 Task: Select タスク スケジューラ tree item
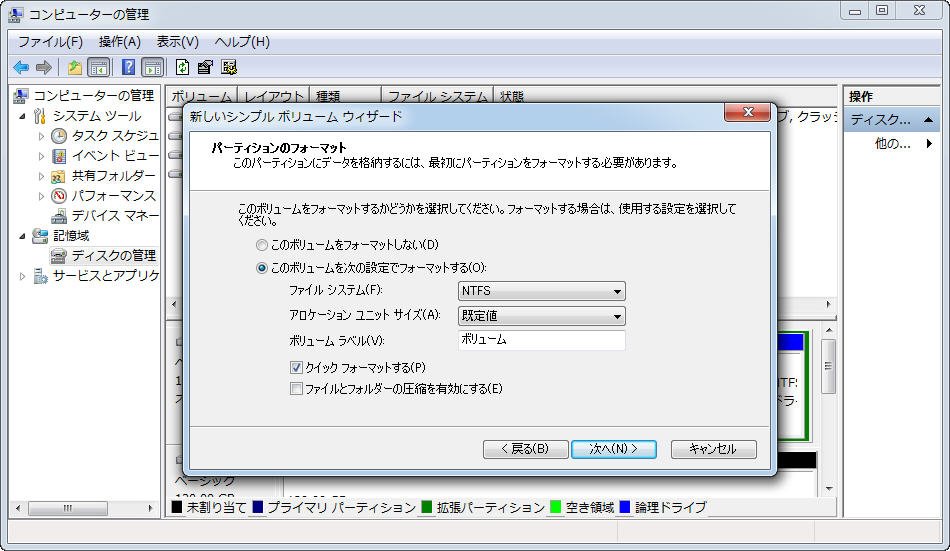click(x=115, y=135)
